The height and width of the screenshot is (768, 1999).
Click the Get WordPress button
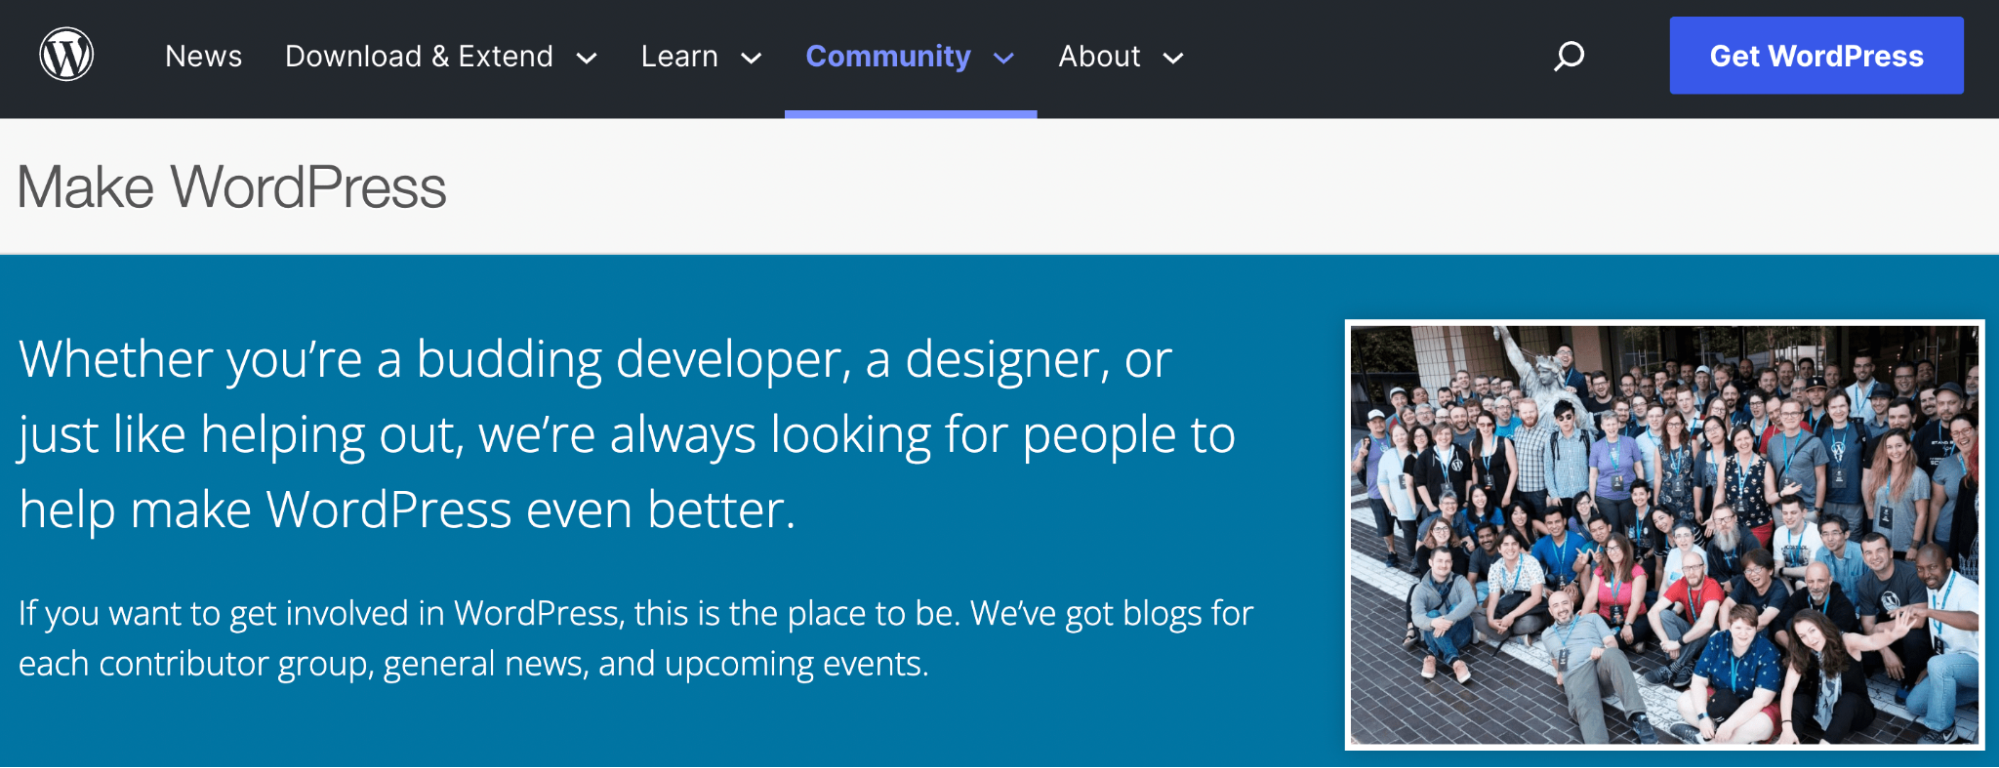[1816, 56]
